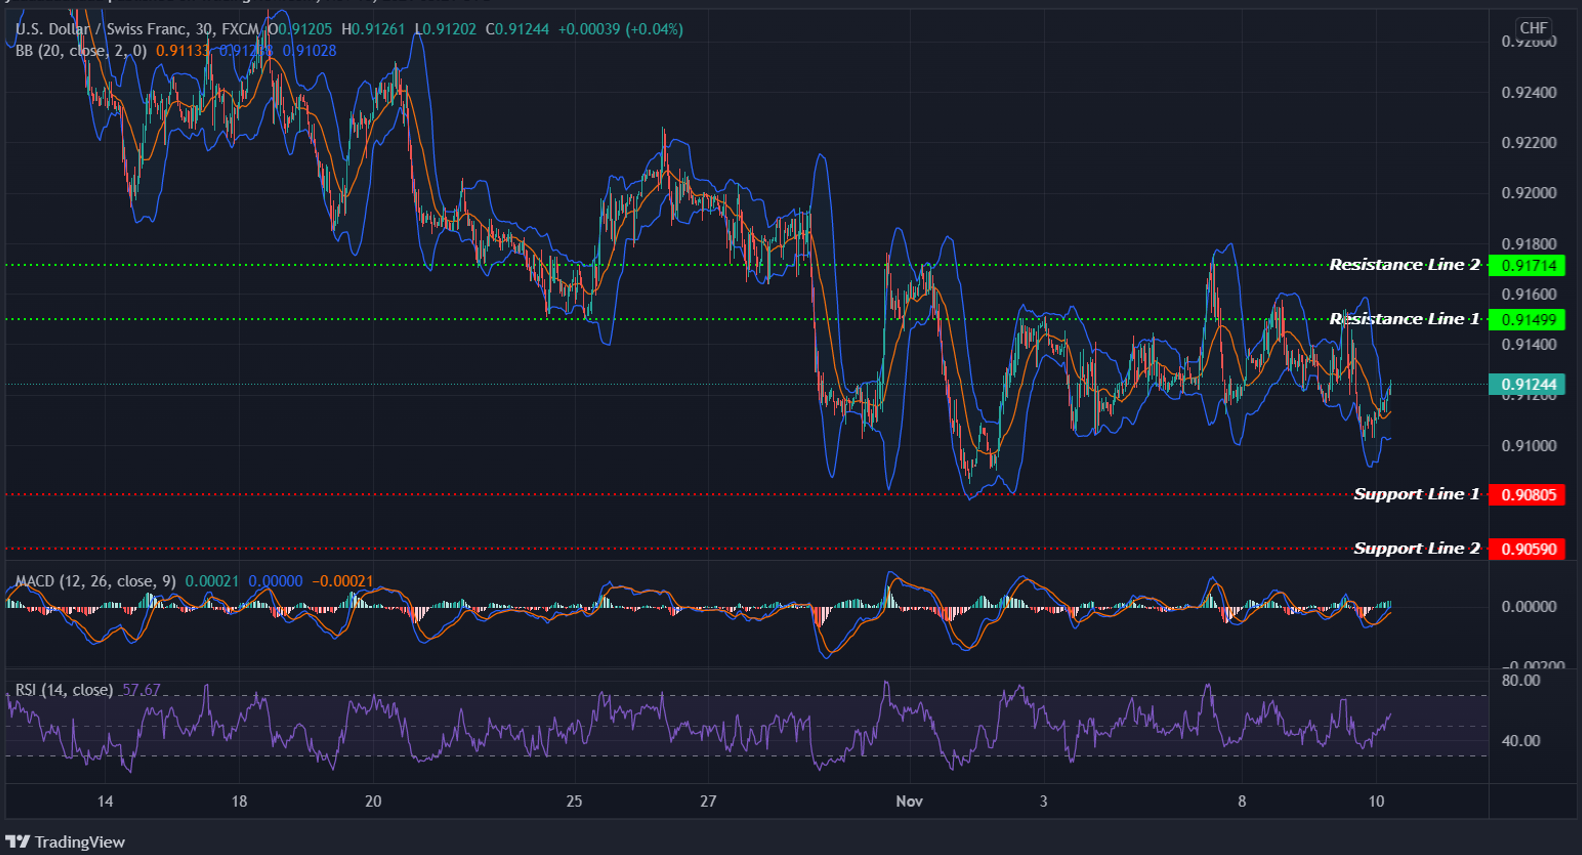The image size is (1582, 855).
Task: Select the Support Line 1 label
Action: tap(1416, 494)
